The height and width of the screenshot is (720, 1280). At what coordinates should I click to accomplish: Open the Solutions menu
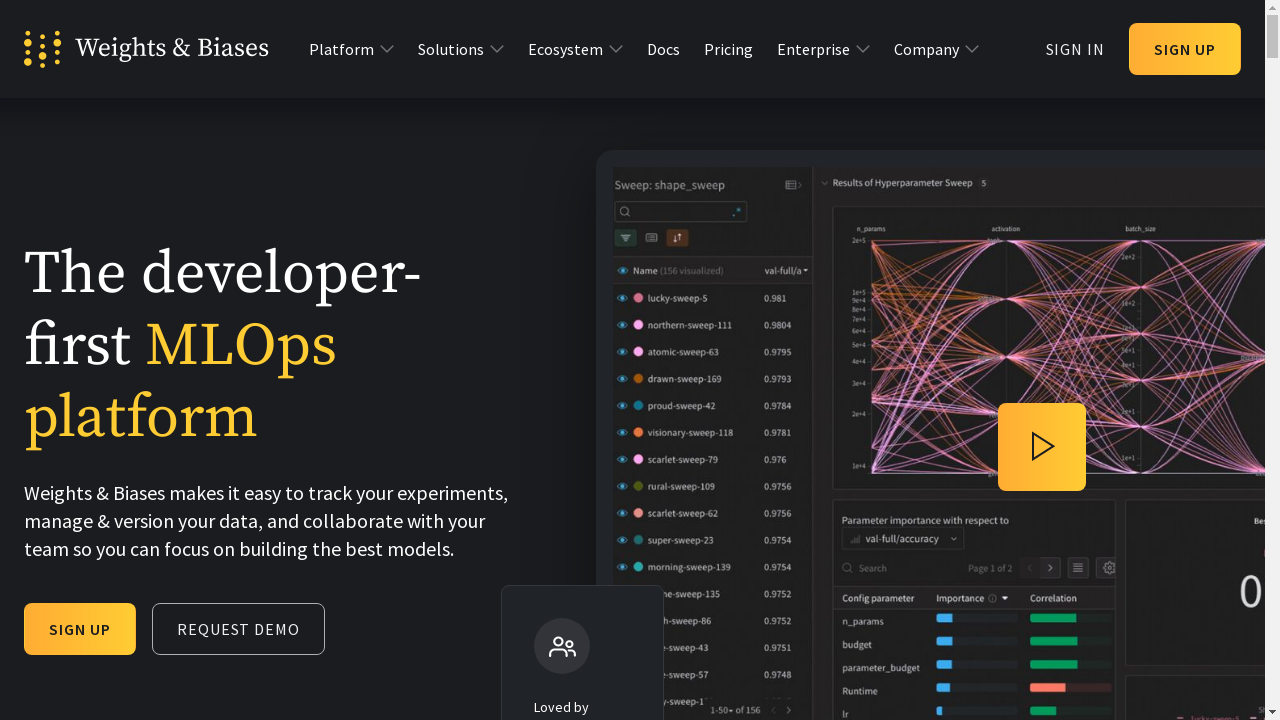[450, 49]
